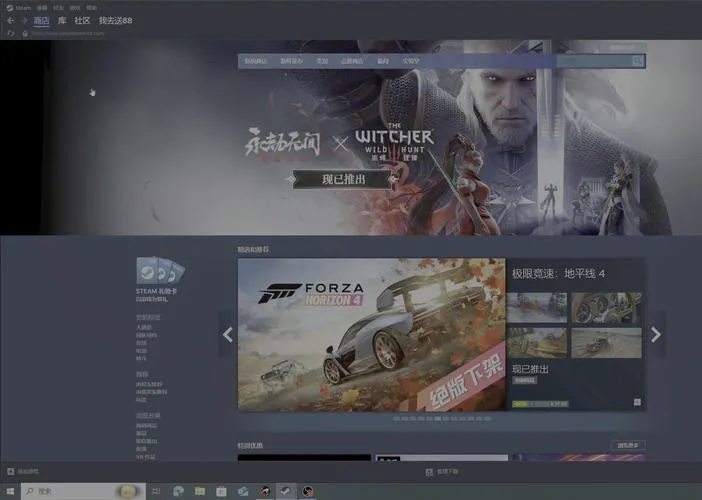Focus the store search field
The image size is (702, 500).
click(x=595, y=61)
